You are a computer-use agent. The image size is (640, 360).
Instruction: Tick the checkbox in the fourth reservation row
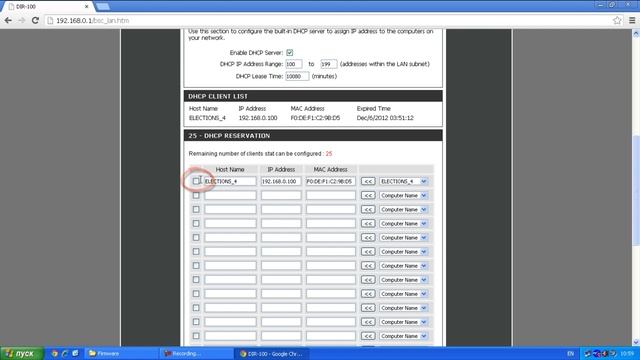(196, 224)
